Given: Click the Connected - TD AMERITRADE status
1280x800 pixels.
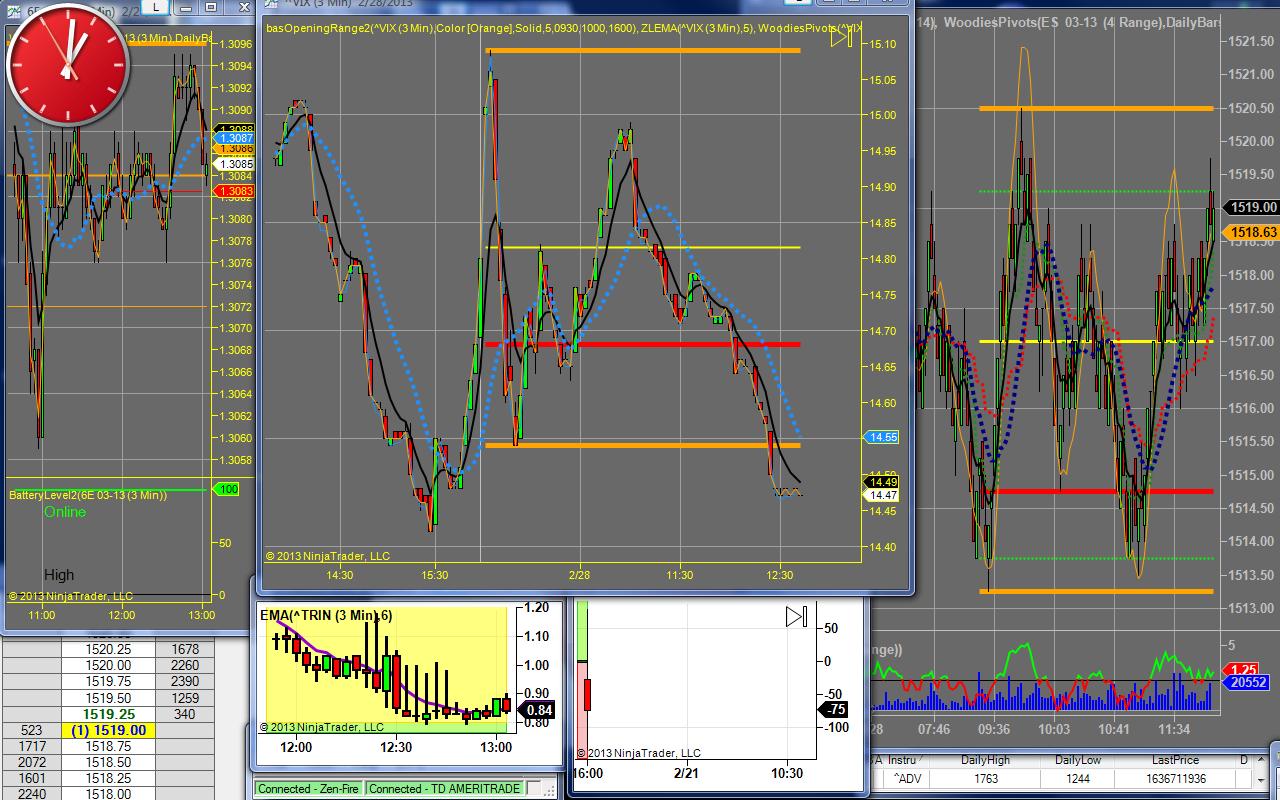Looking at the screenshot, I should [x=444, y=789].
